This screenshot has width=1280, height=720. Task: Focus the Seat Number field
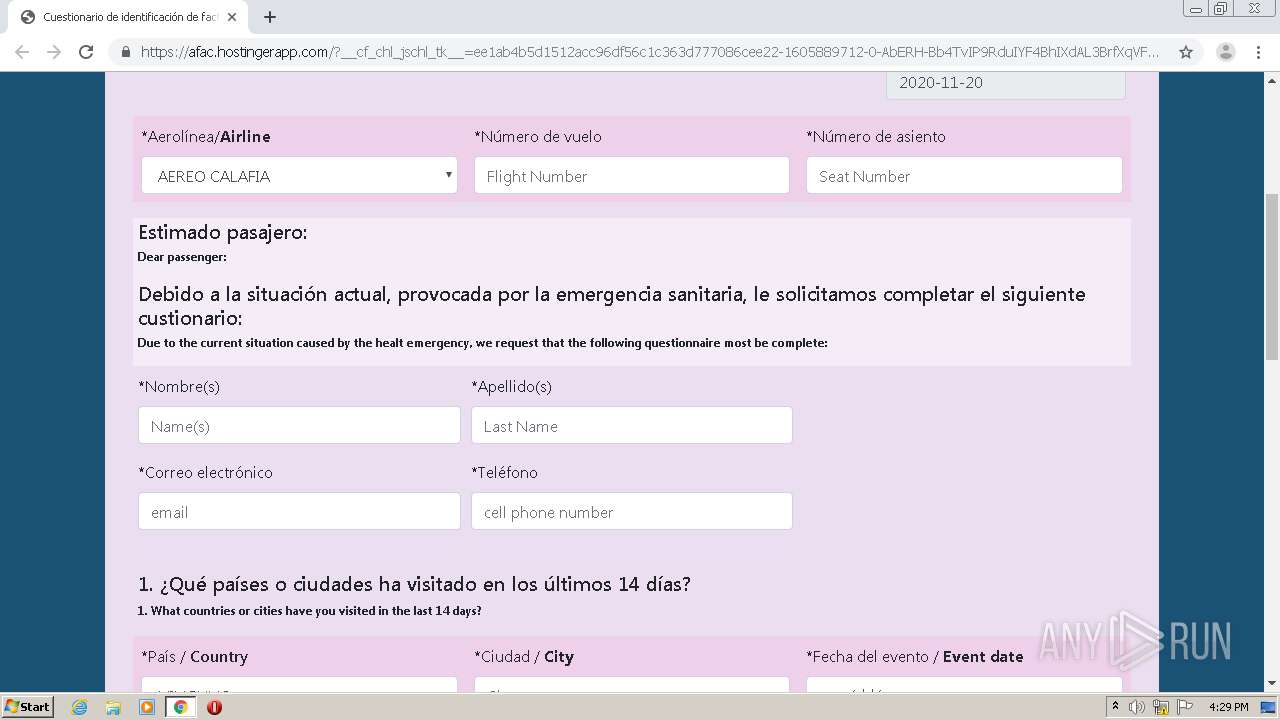964,176
